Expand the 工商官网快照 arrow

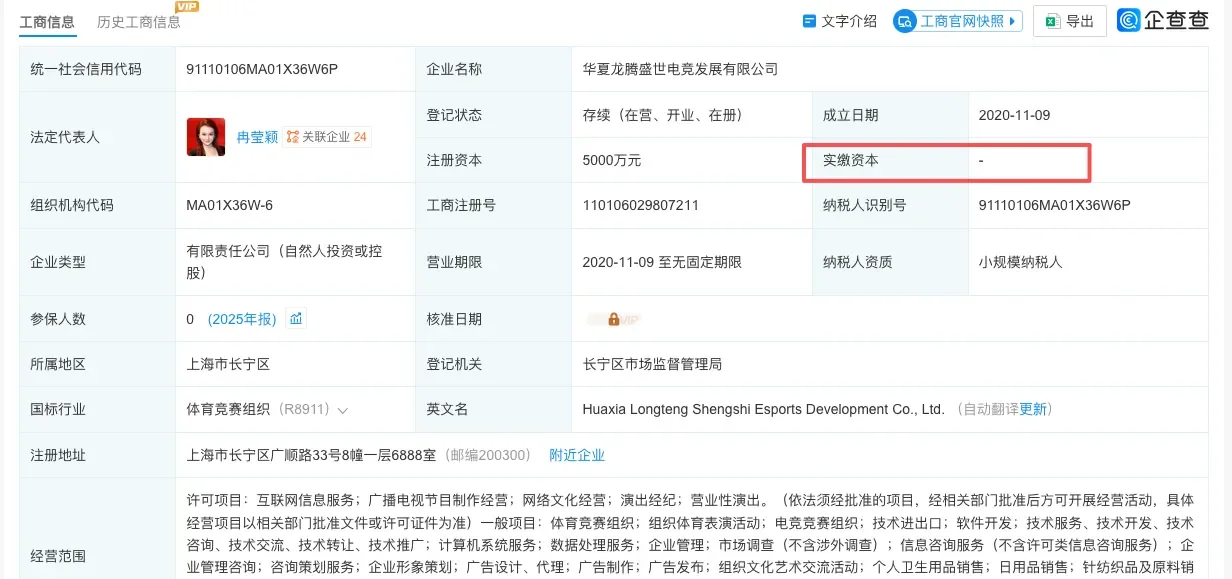pyautogui.click(x=1013, y=21)
